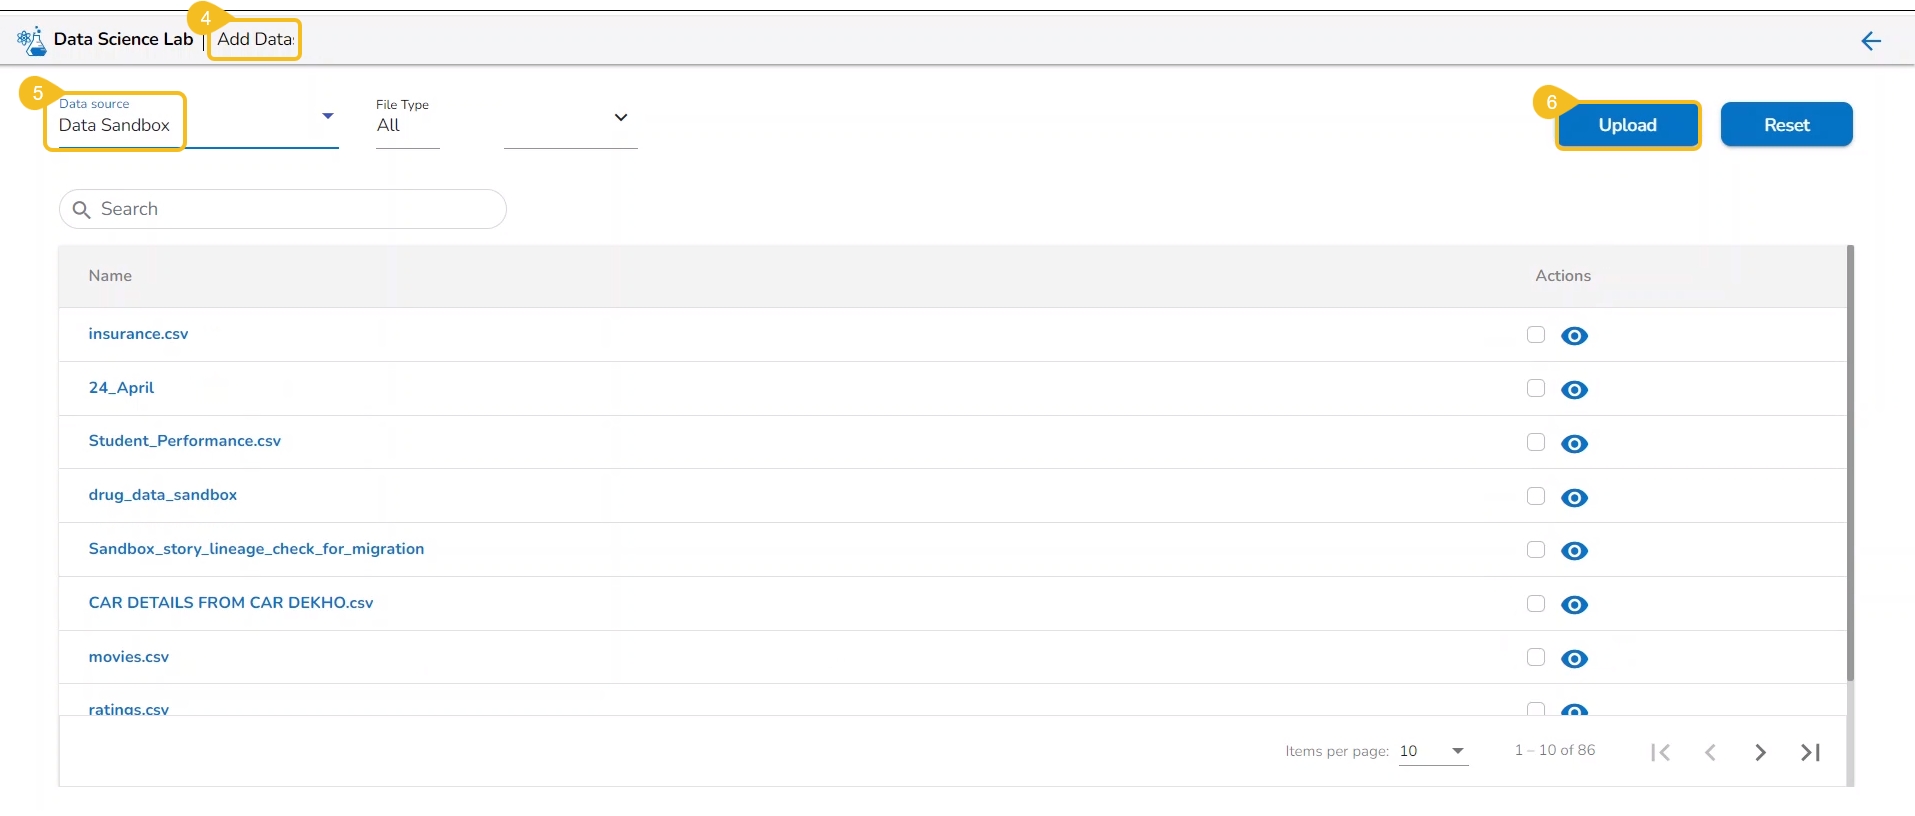Click the Upload button
Image resolution: width=1915 pixels, height=816 pixels.
[1627, 125]
